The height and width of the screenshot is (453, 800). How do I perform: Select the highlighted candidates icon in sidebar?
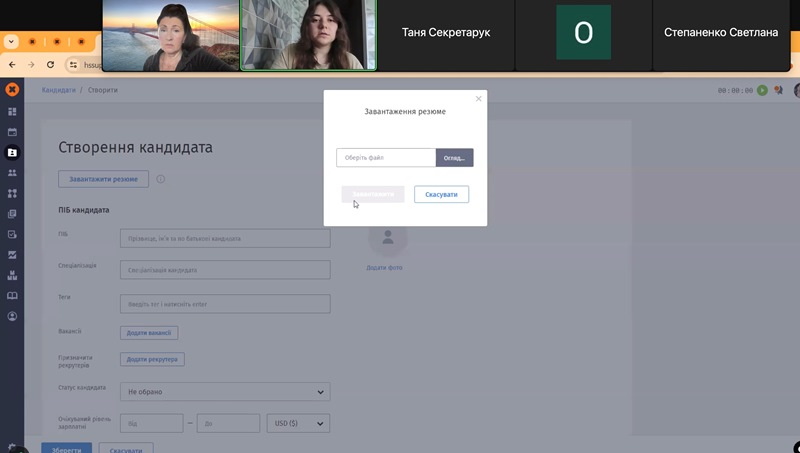[12, 153]
